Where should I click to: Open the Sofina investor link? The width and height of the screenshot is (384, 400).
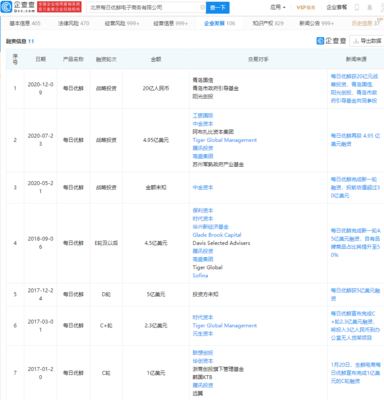tap(200, 275)
